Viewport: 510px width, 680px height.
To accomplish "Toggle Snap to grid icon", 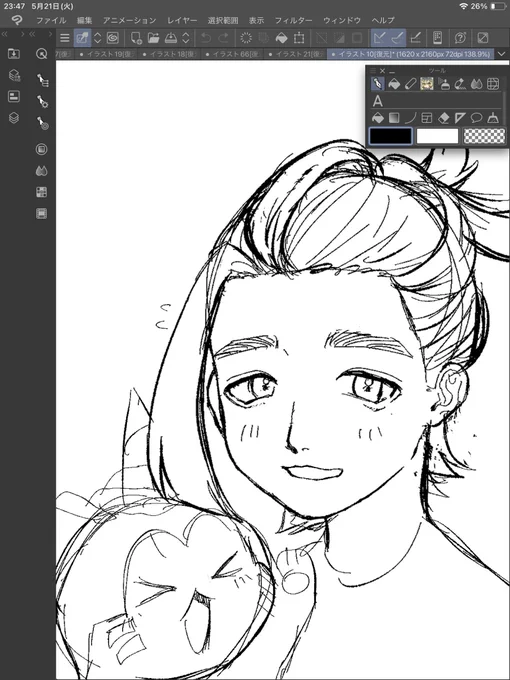I will (x=415, y=38).
